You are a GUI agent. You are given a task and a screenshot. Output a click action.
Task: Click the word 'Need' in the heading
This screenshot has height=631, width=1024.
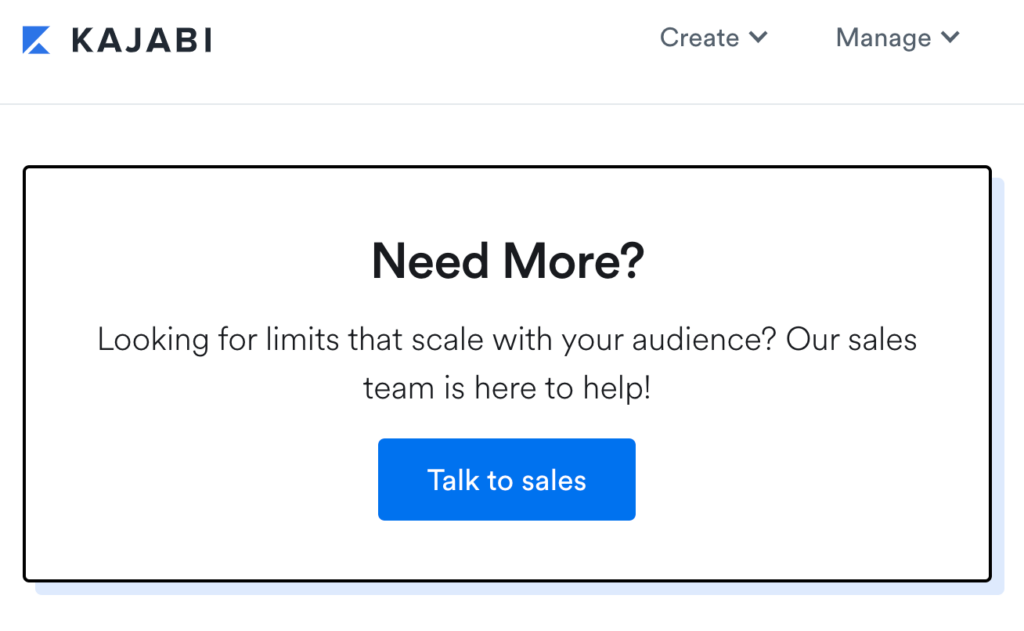(430, 261)
